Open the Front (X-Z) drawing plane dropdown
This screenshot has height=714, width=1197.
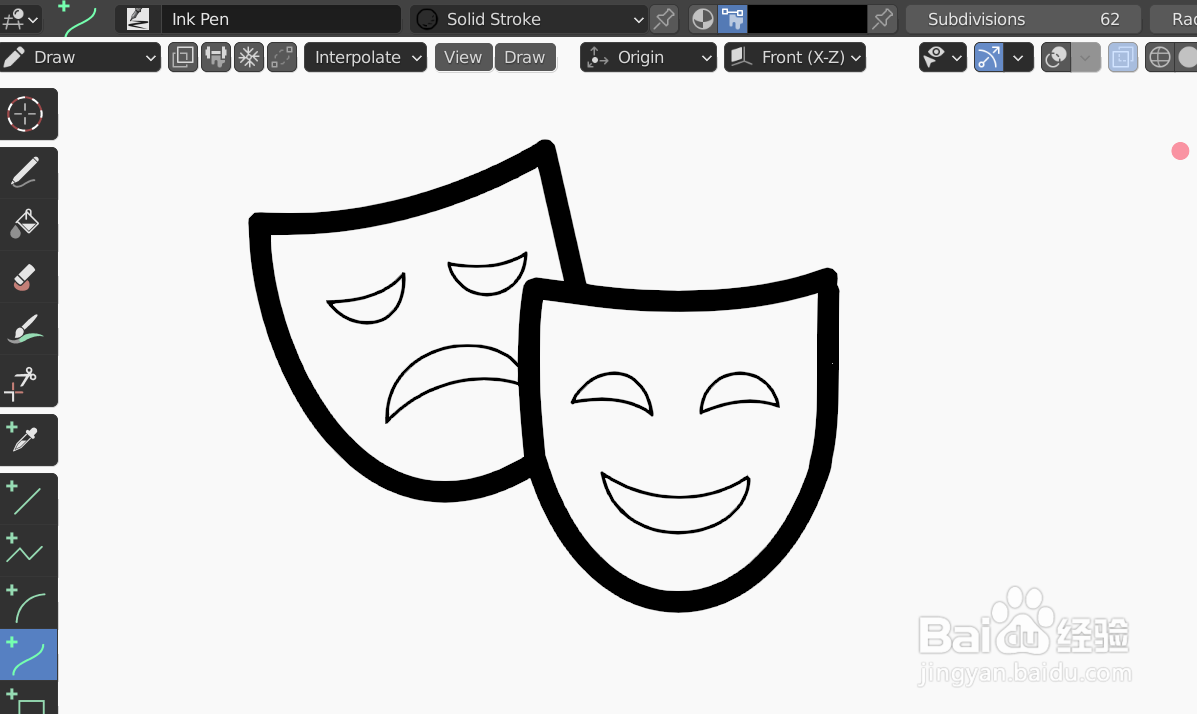pos(795,57)
